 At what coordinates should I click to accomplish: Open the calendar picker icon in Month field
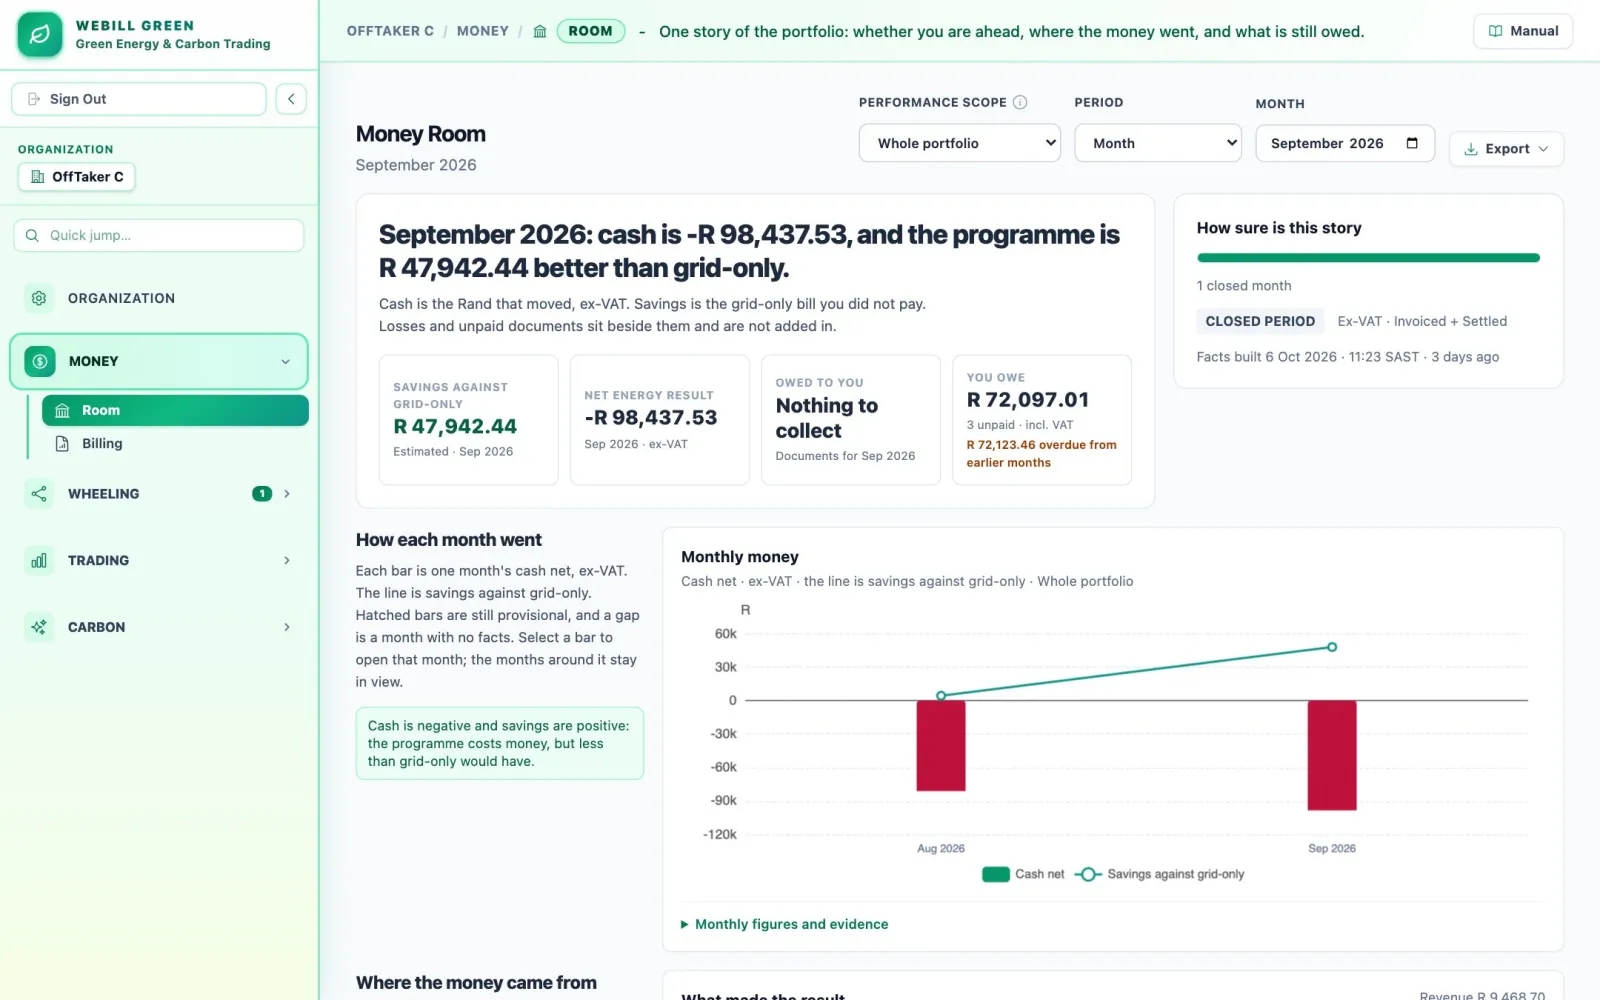pos(1412,143)
